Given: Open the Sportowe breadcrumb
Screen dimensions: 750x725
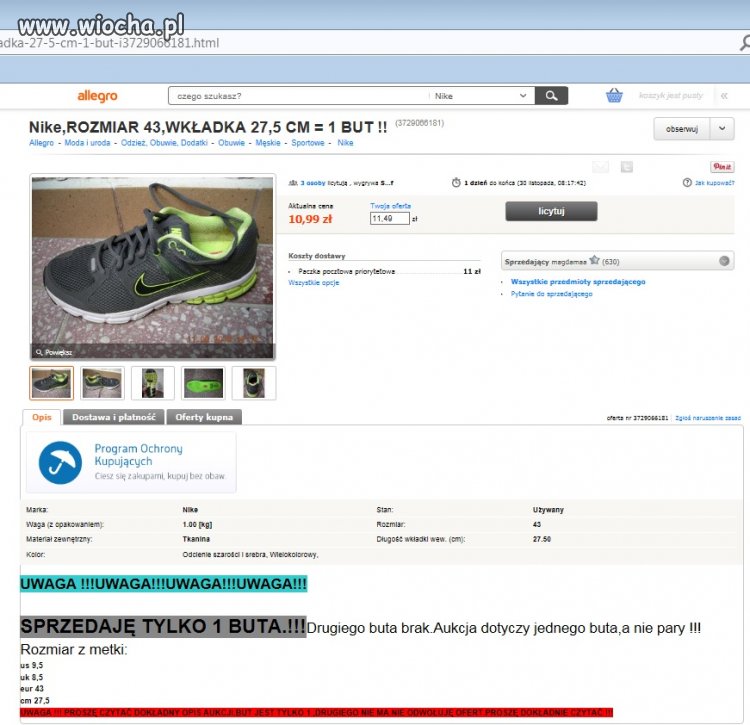Looking at the screenshot, I should click(x=308, y=143).
